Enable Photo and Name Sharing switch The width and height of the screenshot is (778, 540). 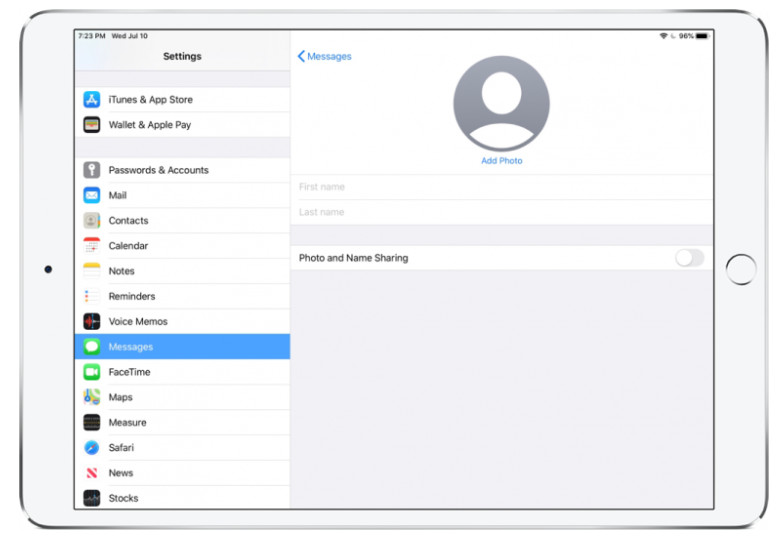(x=690, y=258)
